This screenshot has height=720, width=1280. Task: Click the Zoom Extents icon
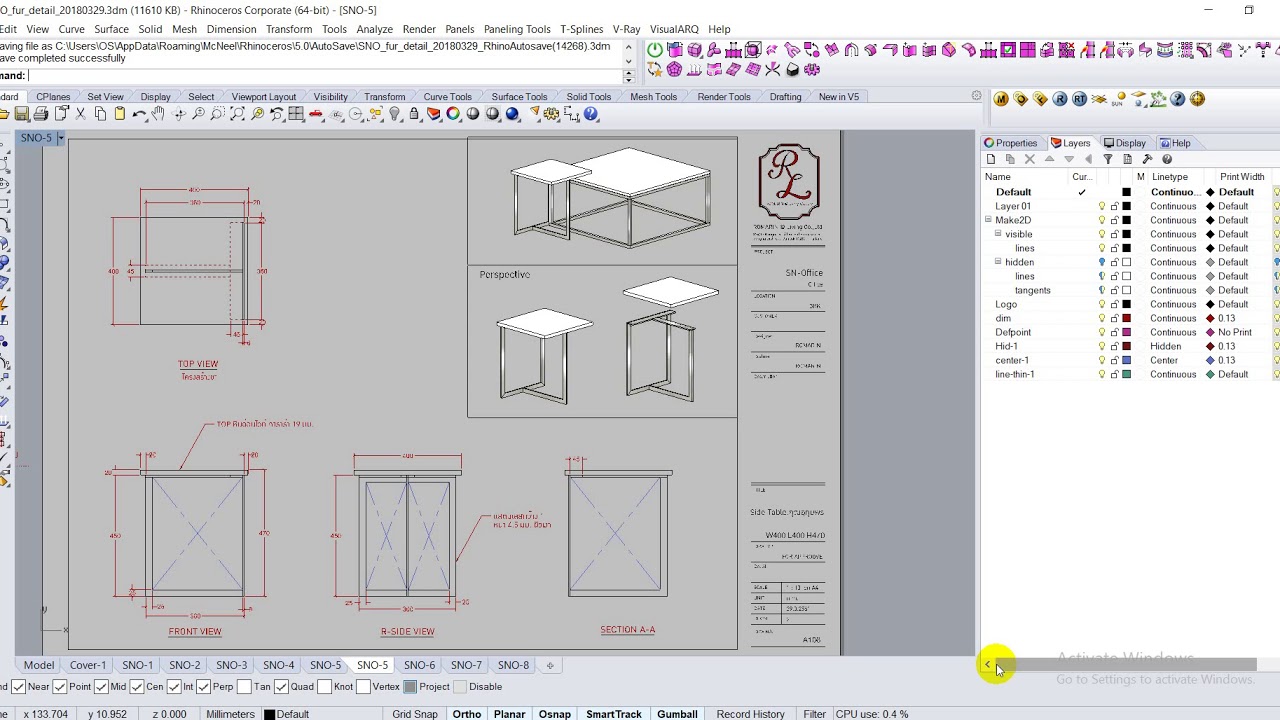(237, 114)
